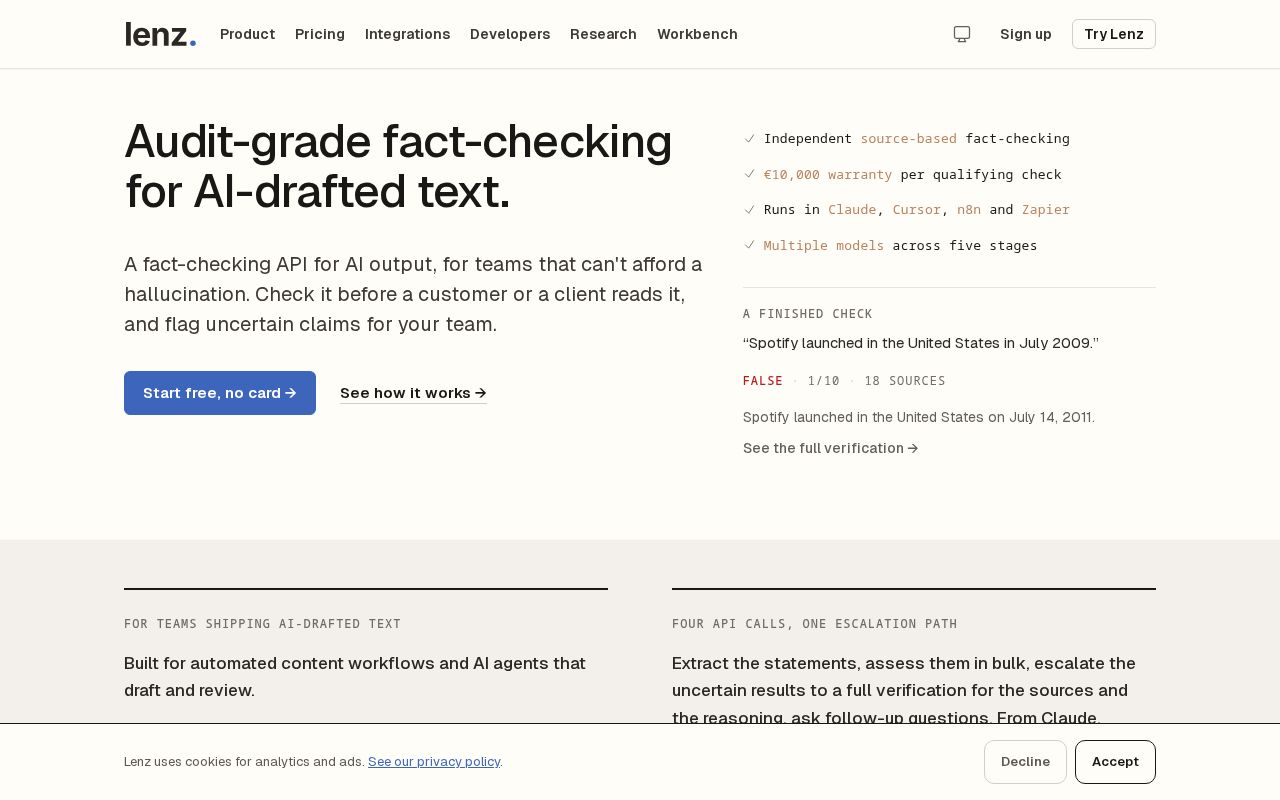Click the Spotify launched claim quote
This screenshot has height=800, width=1280.
point(921,343)
